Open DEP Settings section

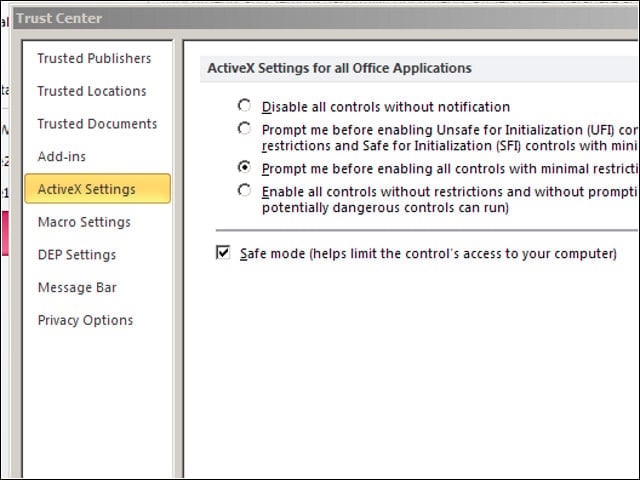click(x=77, y=255)
